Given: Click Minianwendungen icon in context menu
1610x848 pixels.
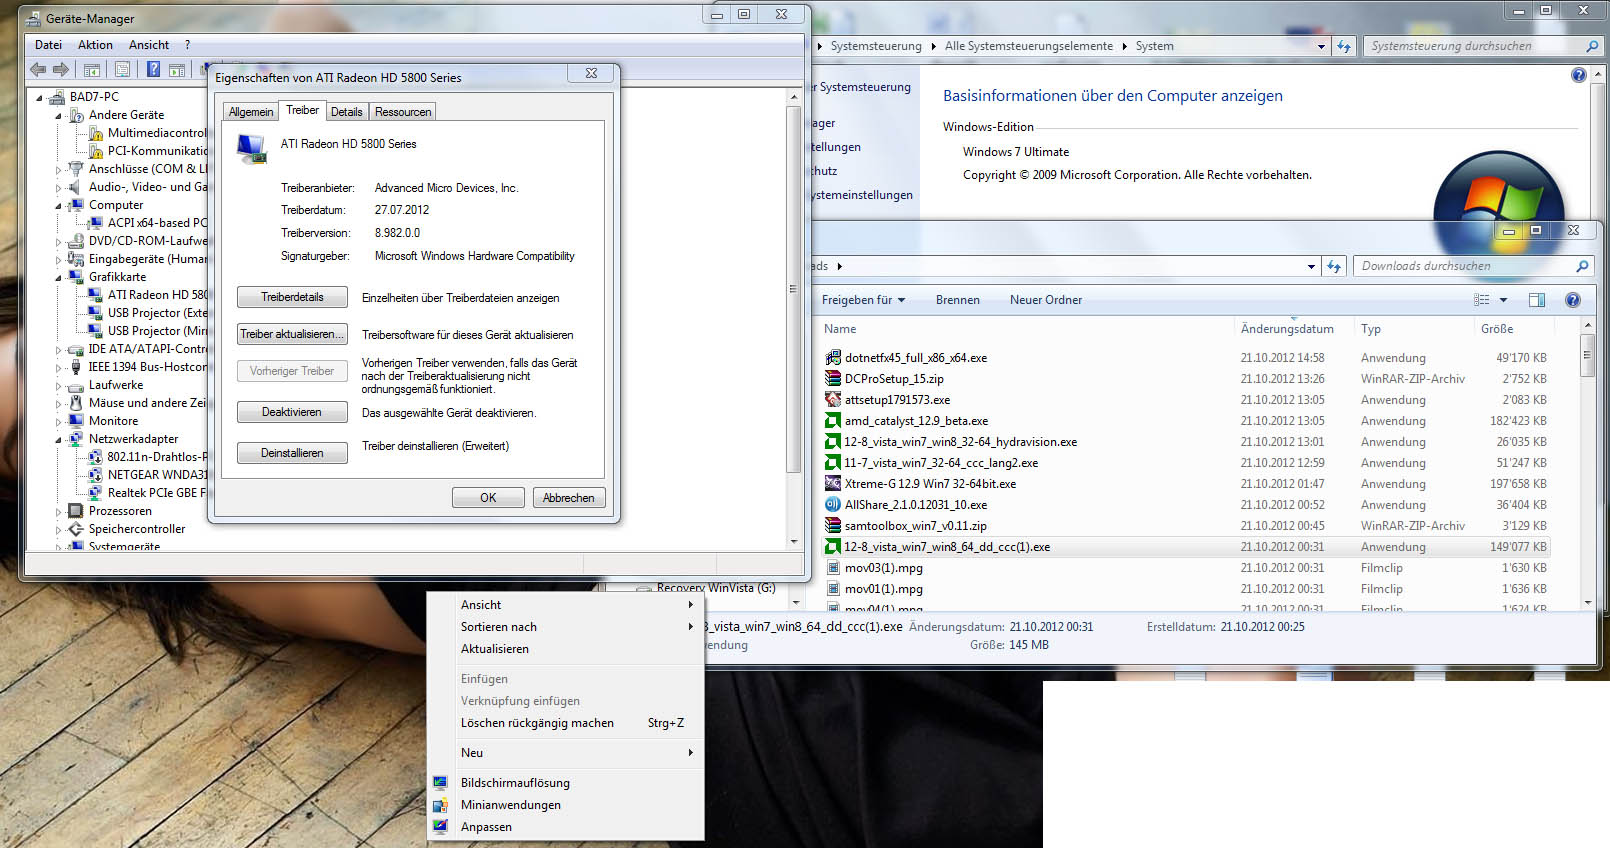Looking at the screenshot, I should pyautogui.click(x=440, y=805).
